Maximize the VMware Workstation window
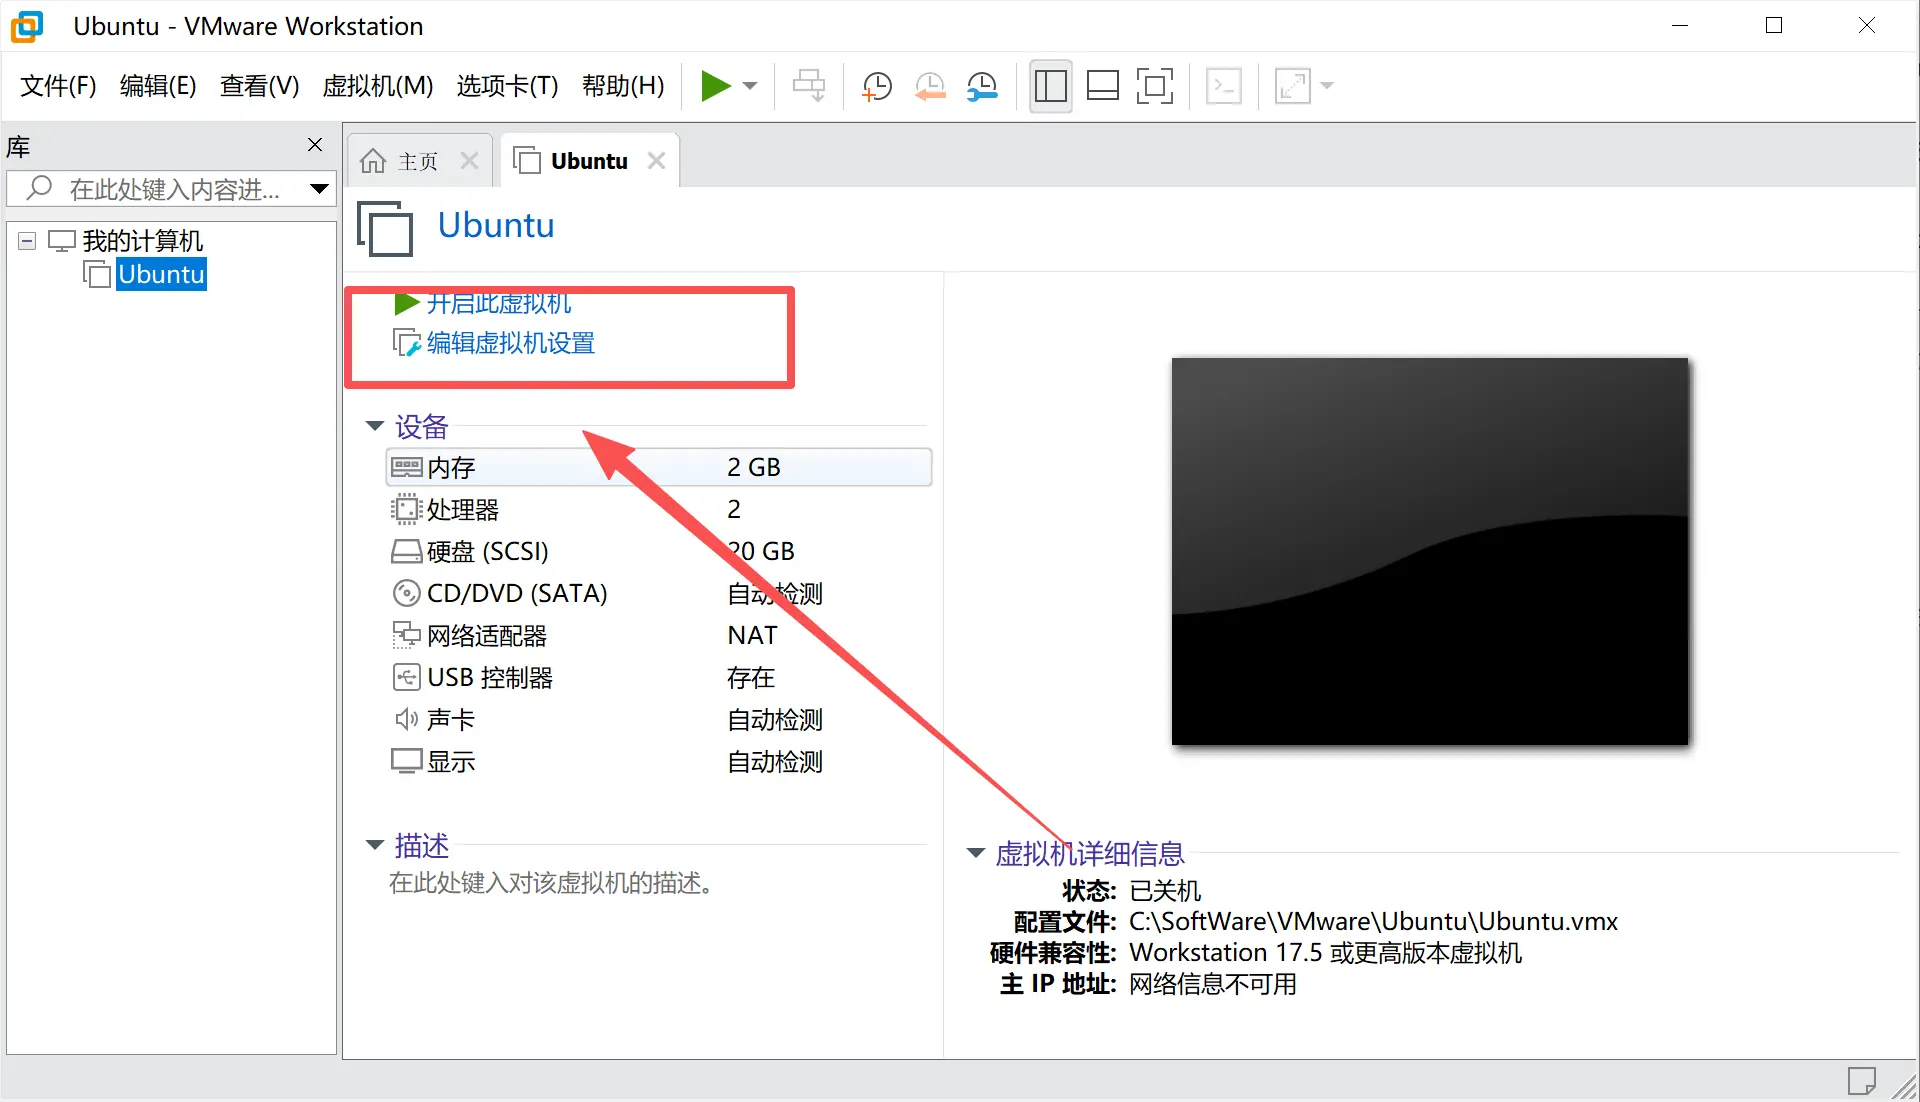Screen dimensions: 1920x1102 pos(1774,26)
